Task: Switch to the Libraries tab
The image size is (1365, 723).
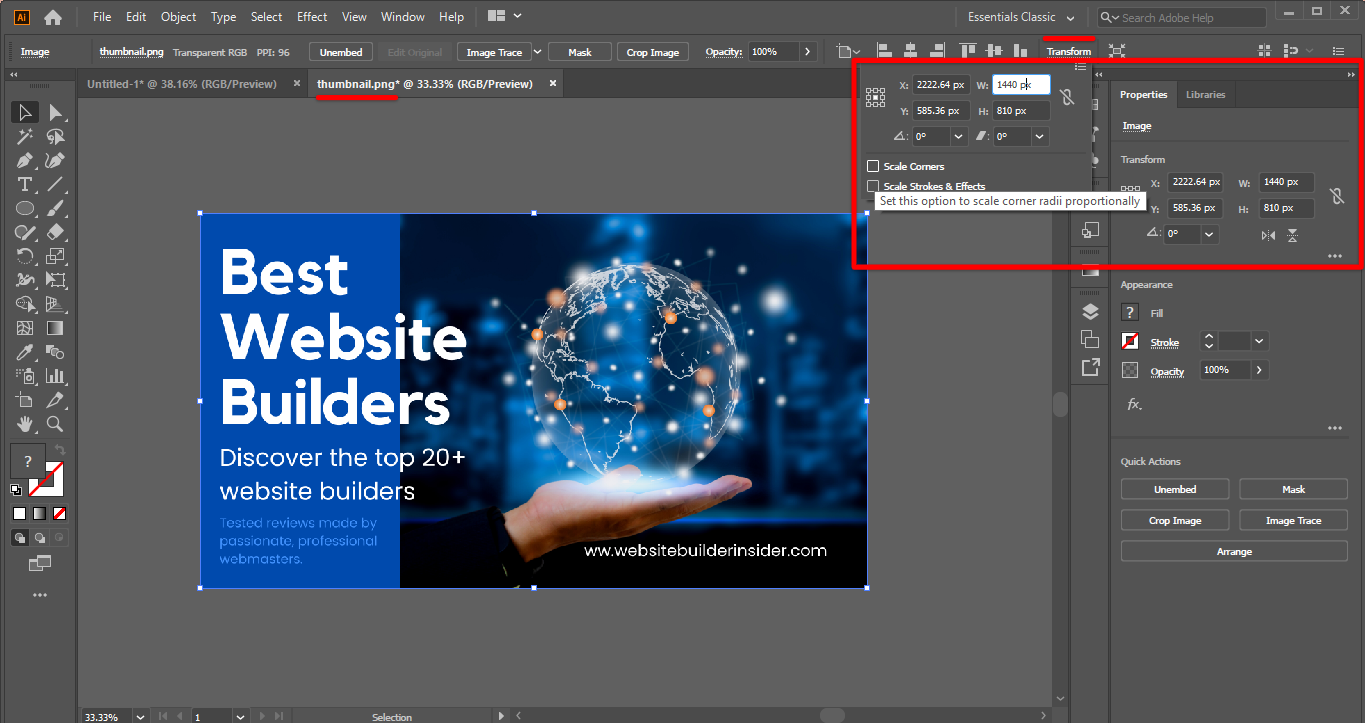Action: 1205,94
